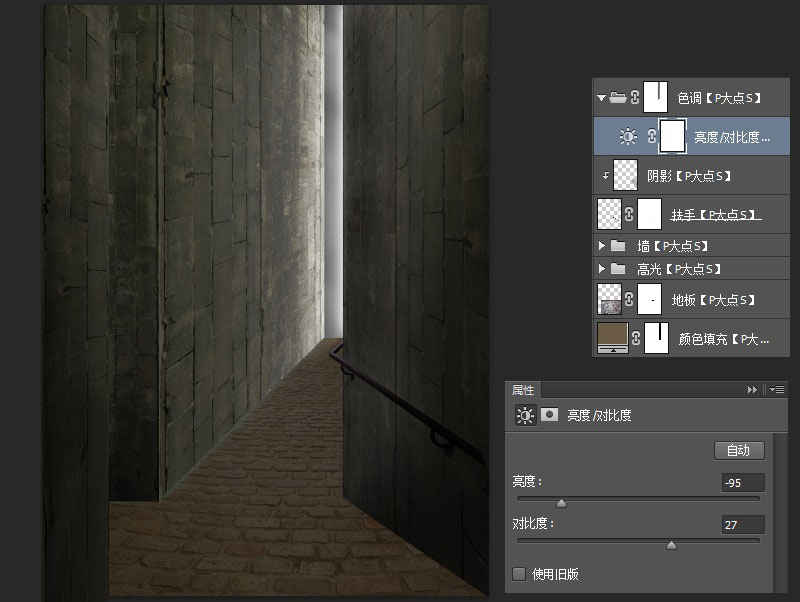Select the 颜色填充 layer name
800x602 pixels.
[x=723, y=339]
